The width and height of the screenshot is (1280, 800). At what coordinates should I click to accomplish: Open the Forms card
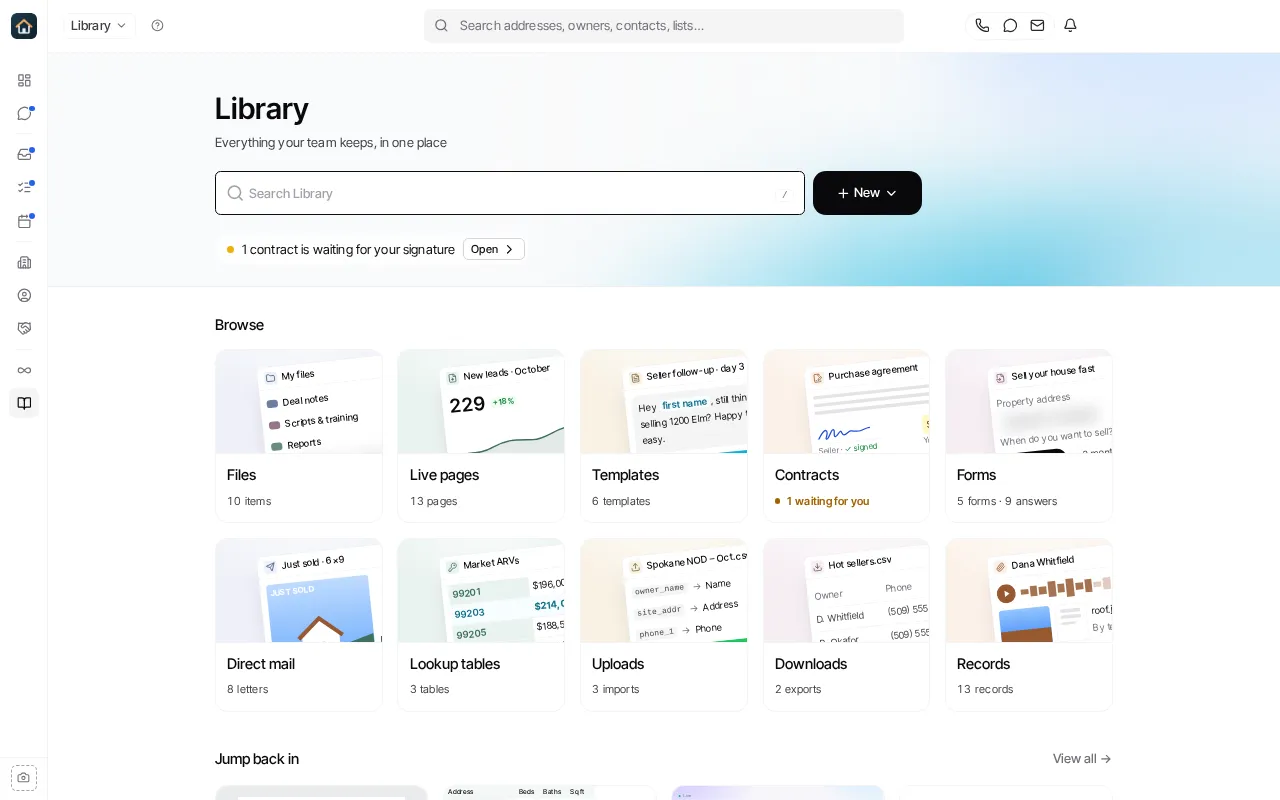pos(1029,436)
